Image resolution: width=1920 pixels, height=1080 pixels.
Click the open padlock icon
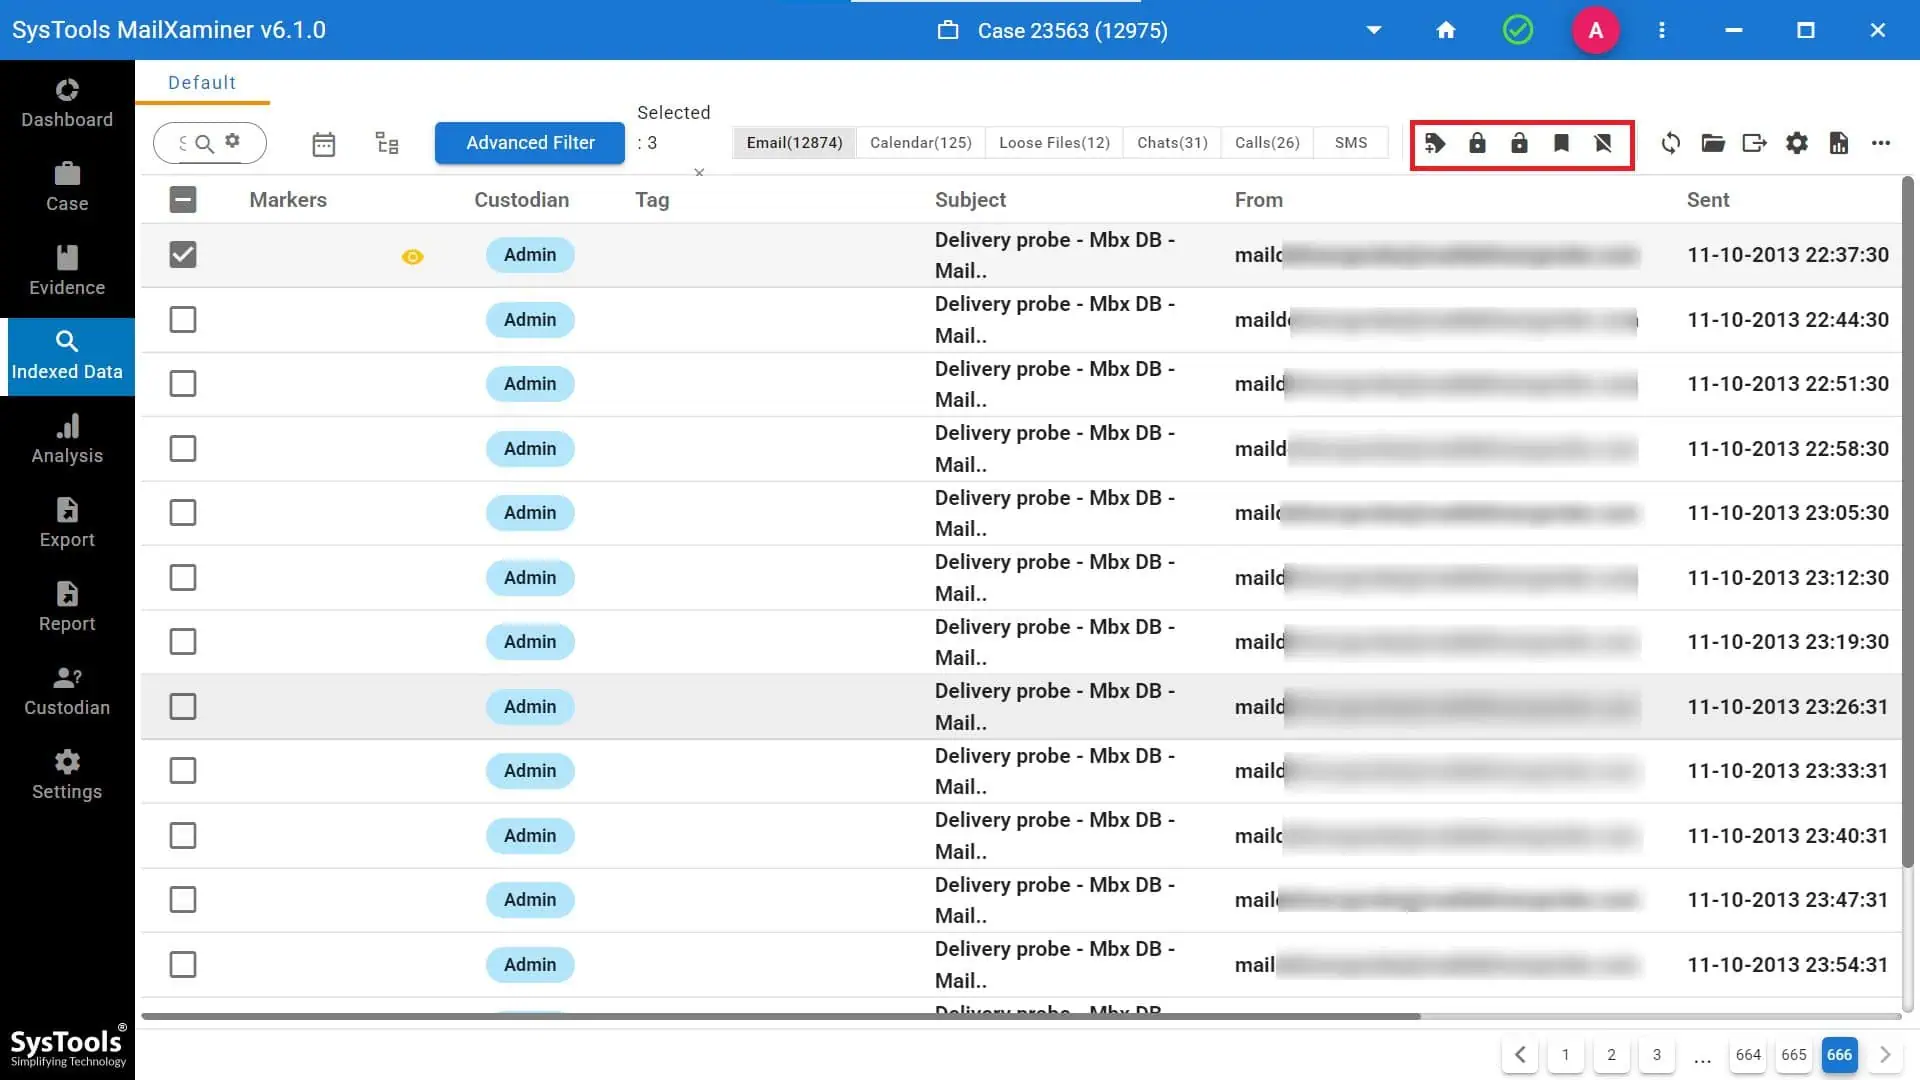[x=1519, y=143]
